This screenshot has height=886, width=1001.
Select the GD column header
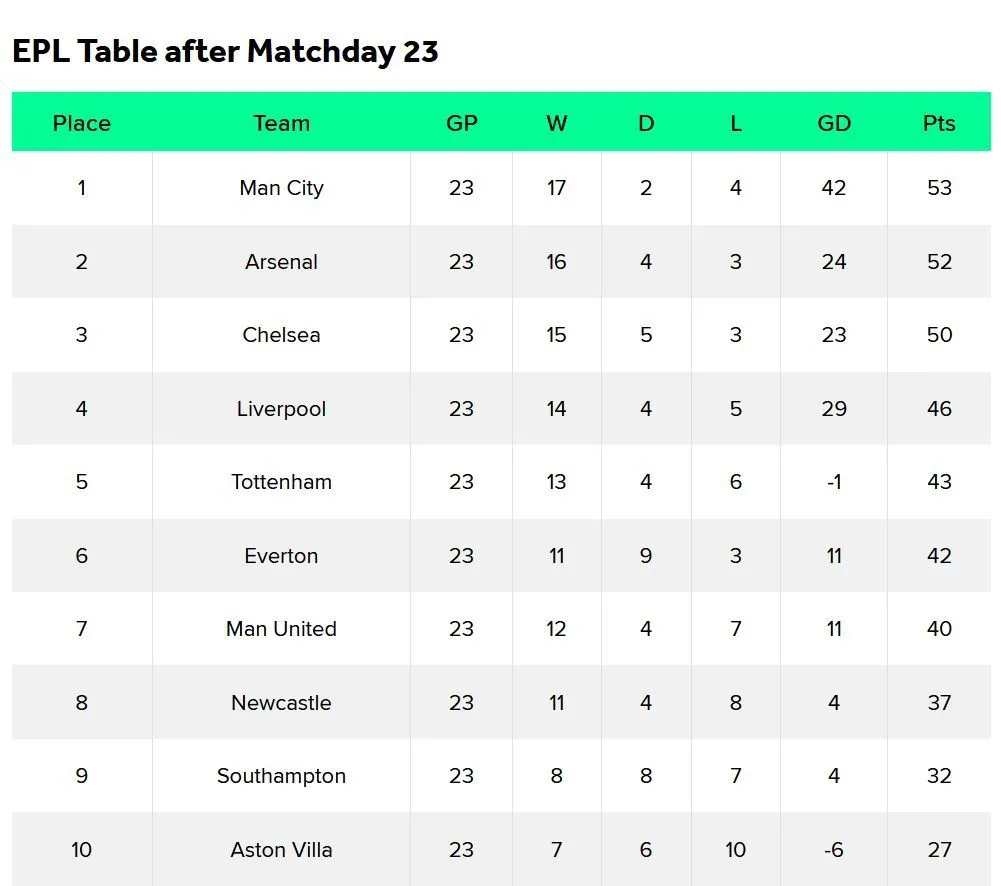(834, 123)
